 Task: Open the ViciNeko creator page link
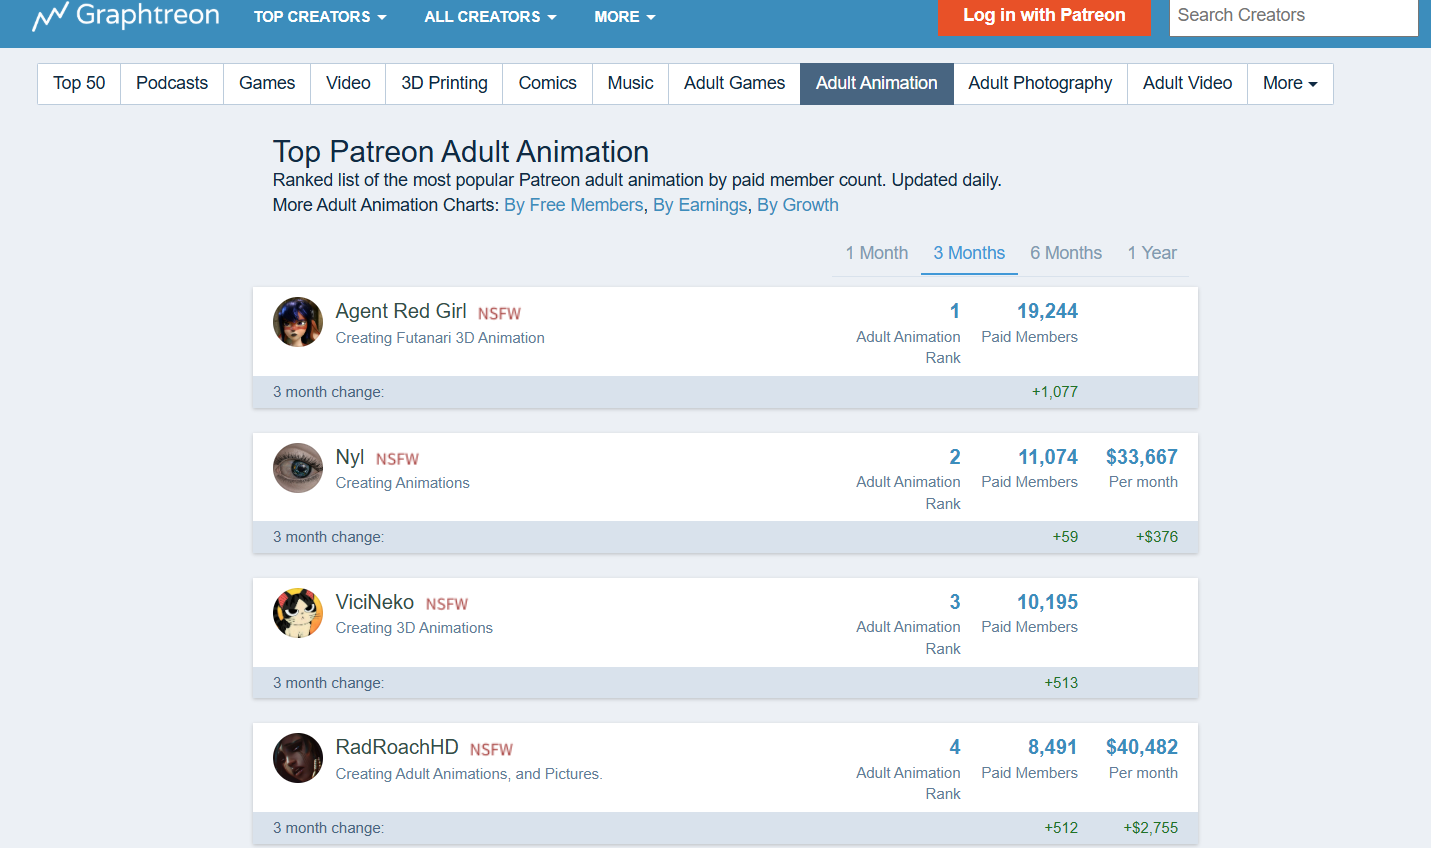(375, 602)
